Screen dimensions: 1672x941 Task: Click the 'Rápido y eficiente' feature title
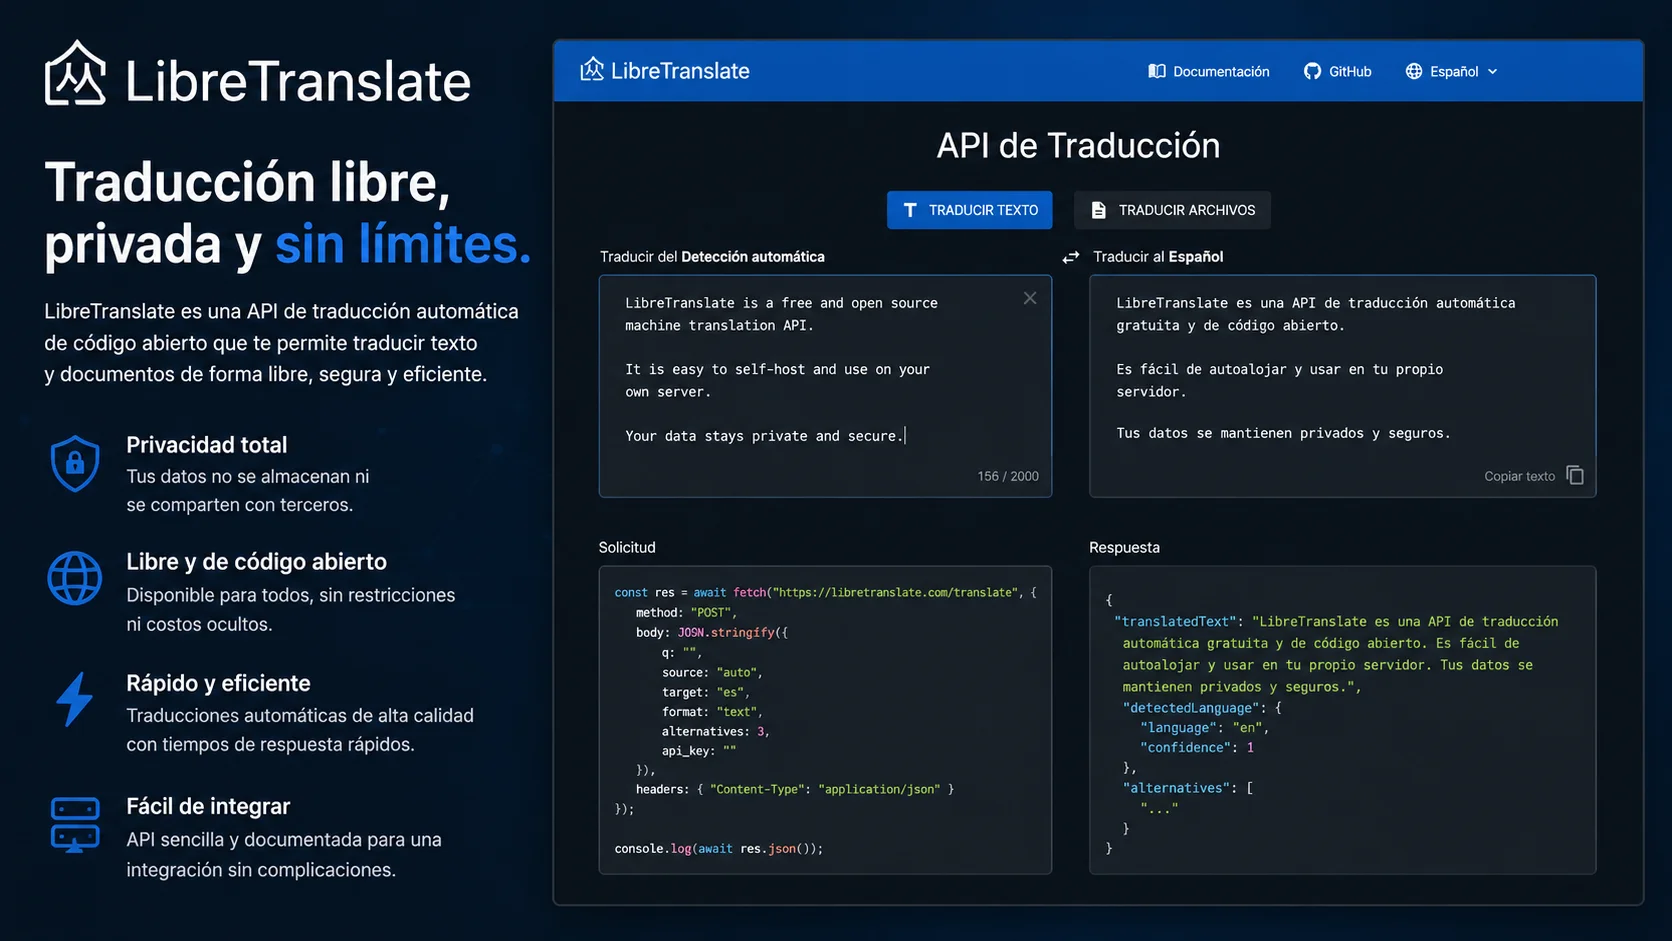point(218,683)
